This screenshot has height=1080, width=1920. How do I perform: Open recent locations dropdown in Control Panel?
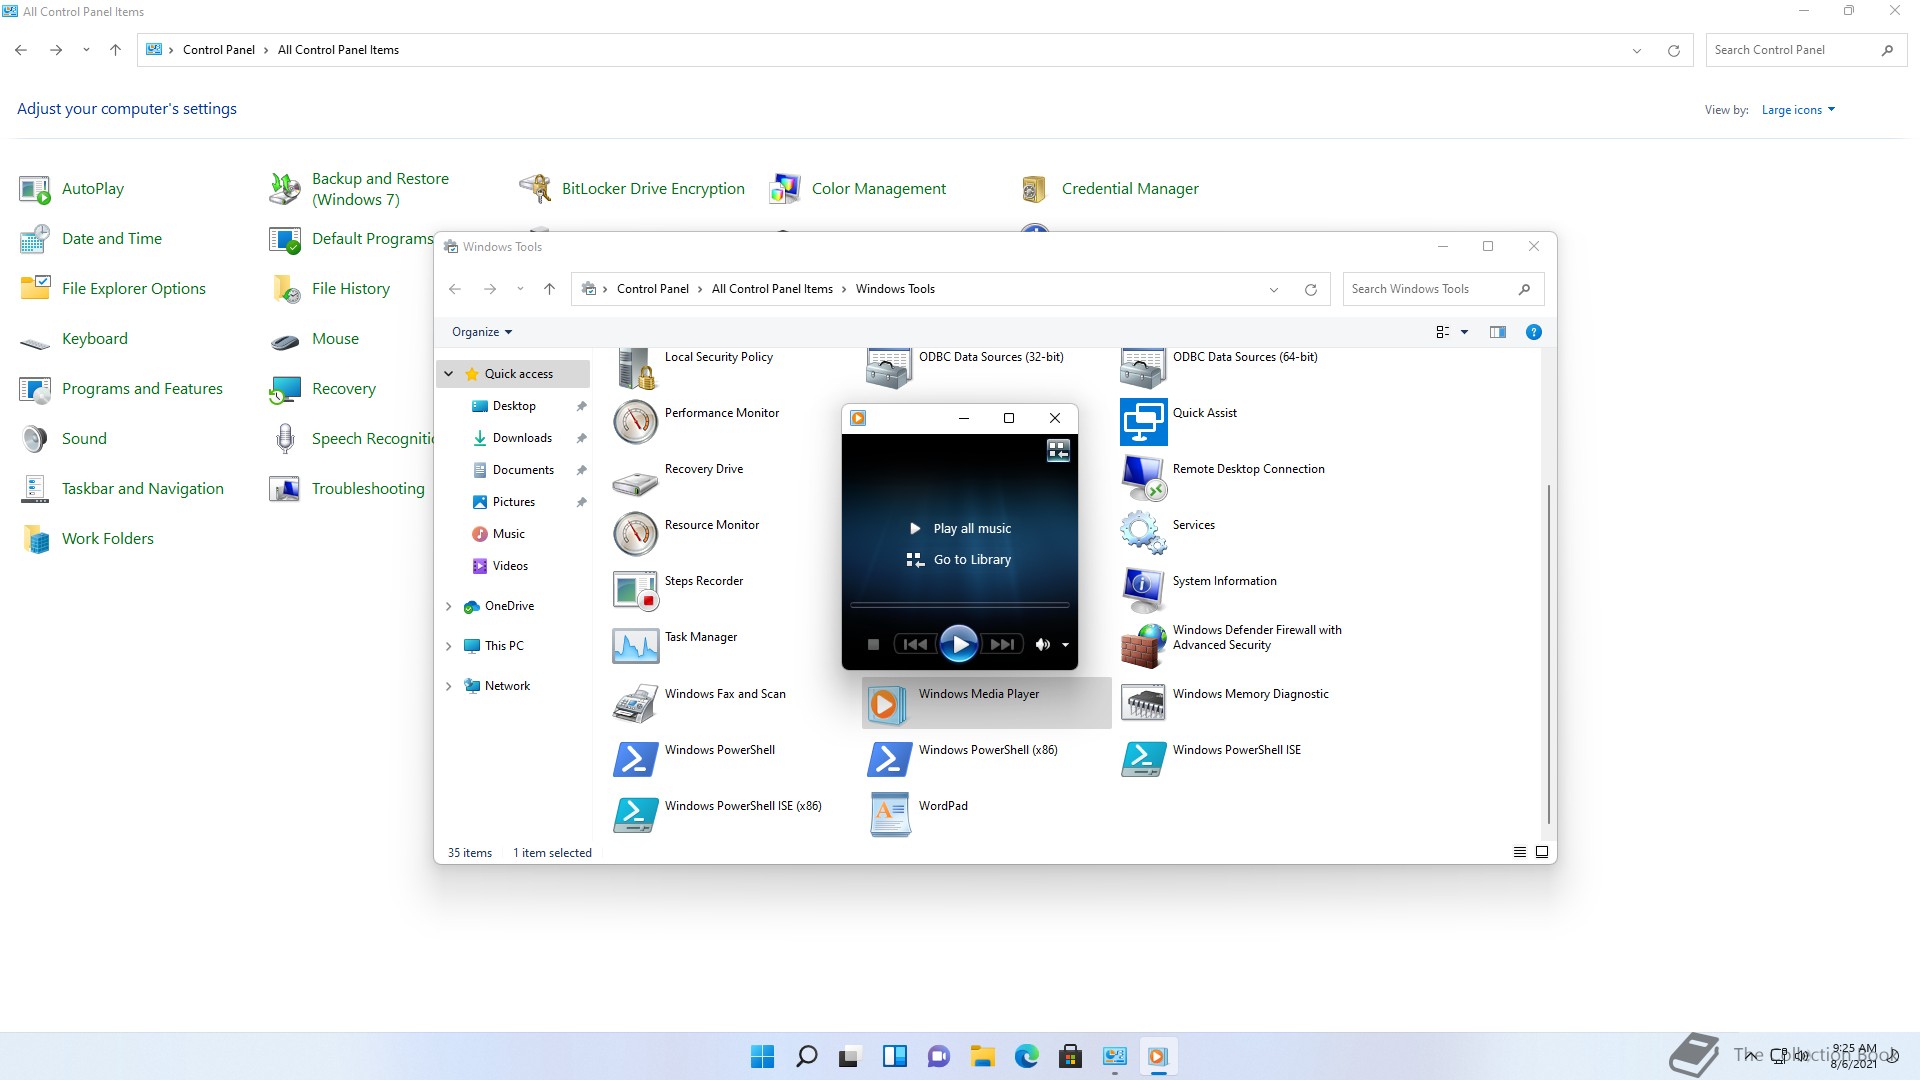[x=86, y=50]
